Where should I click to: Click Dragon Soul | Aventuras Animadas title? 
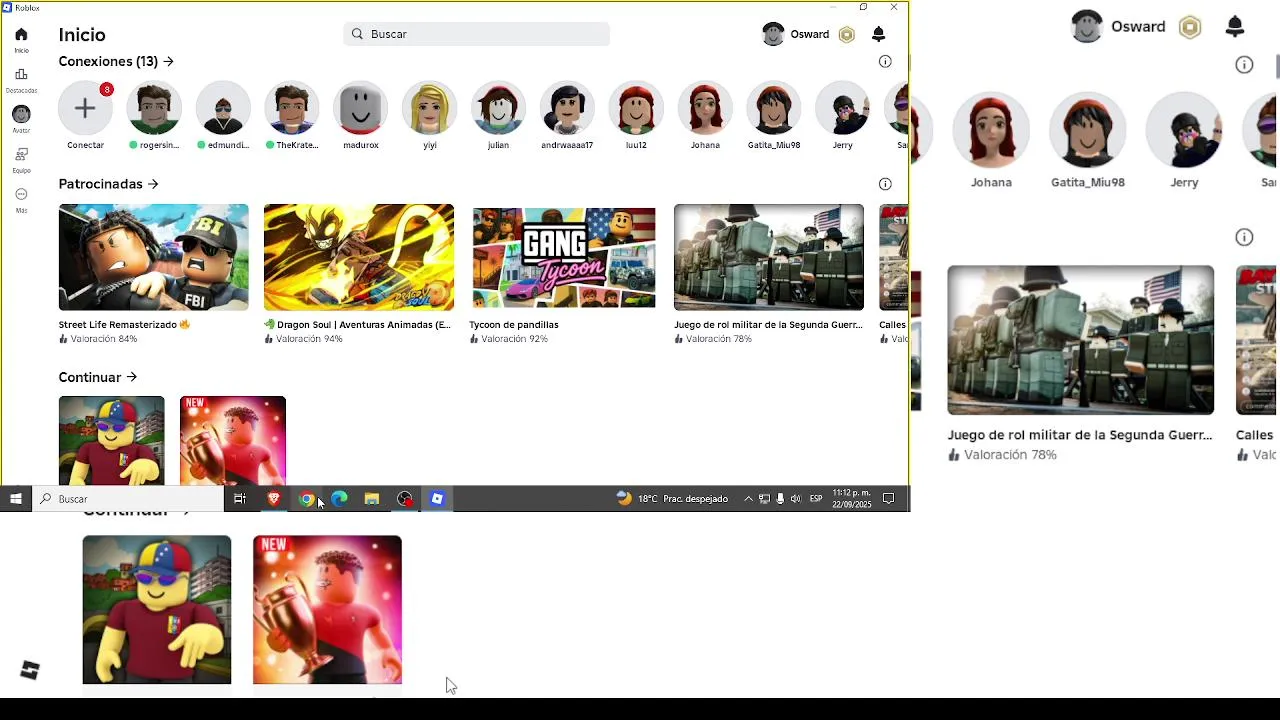[x=357, y=325]
